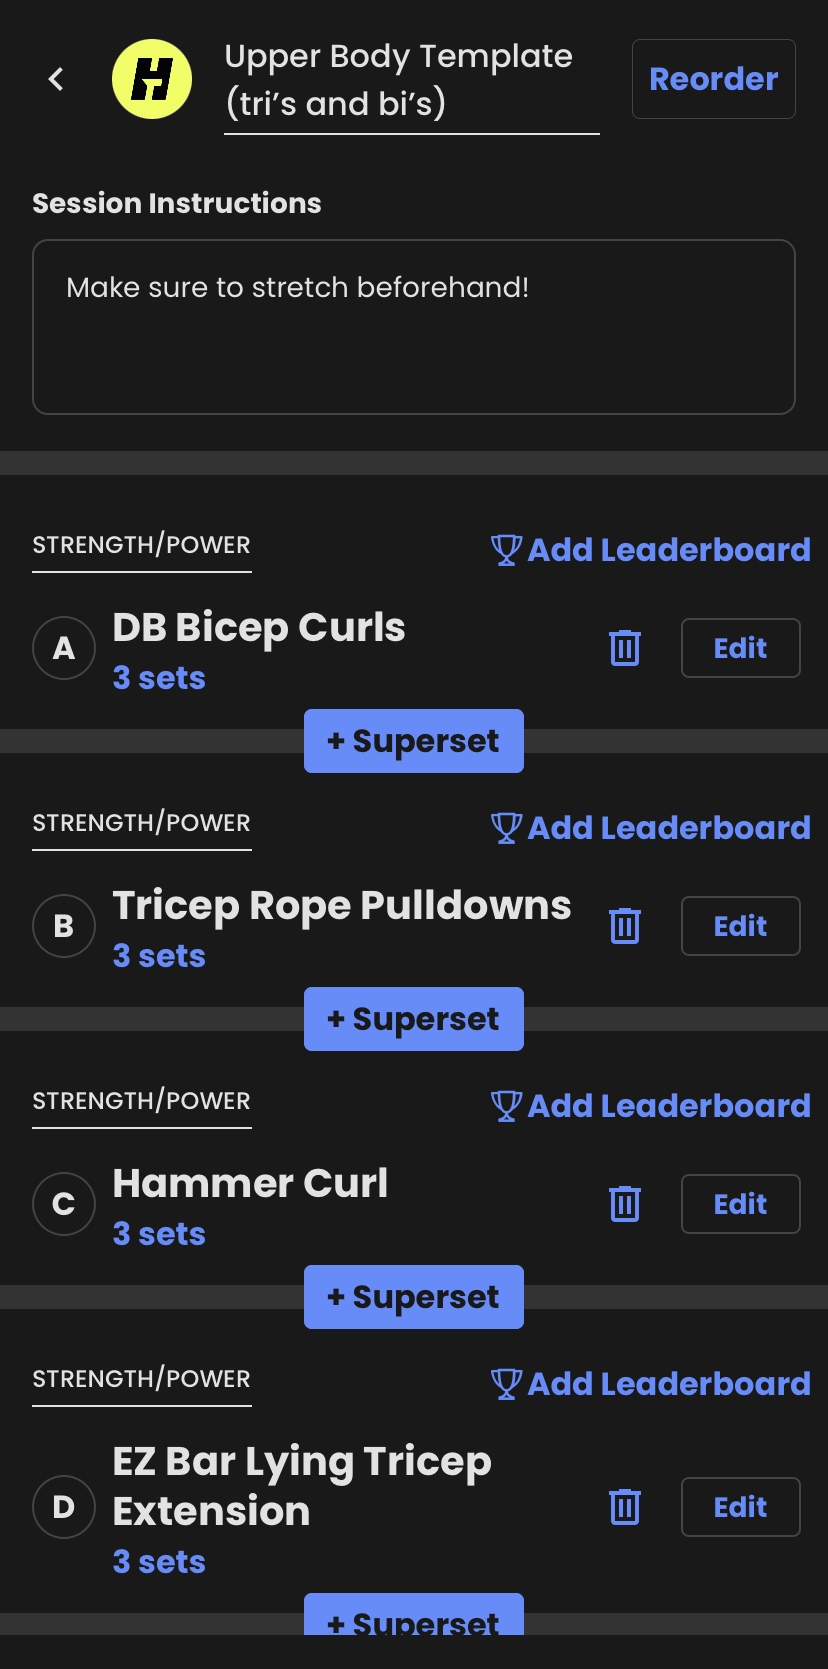The image size is (828, 1669).
Task: Go back using the left chevron arrow
Action: pos(56,79)
